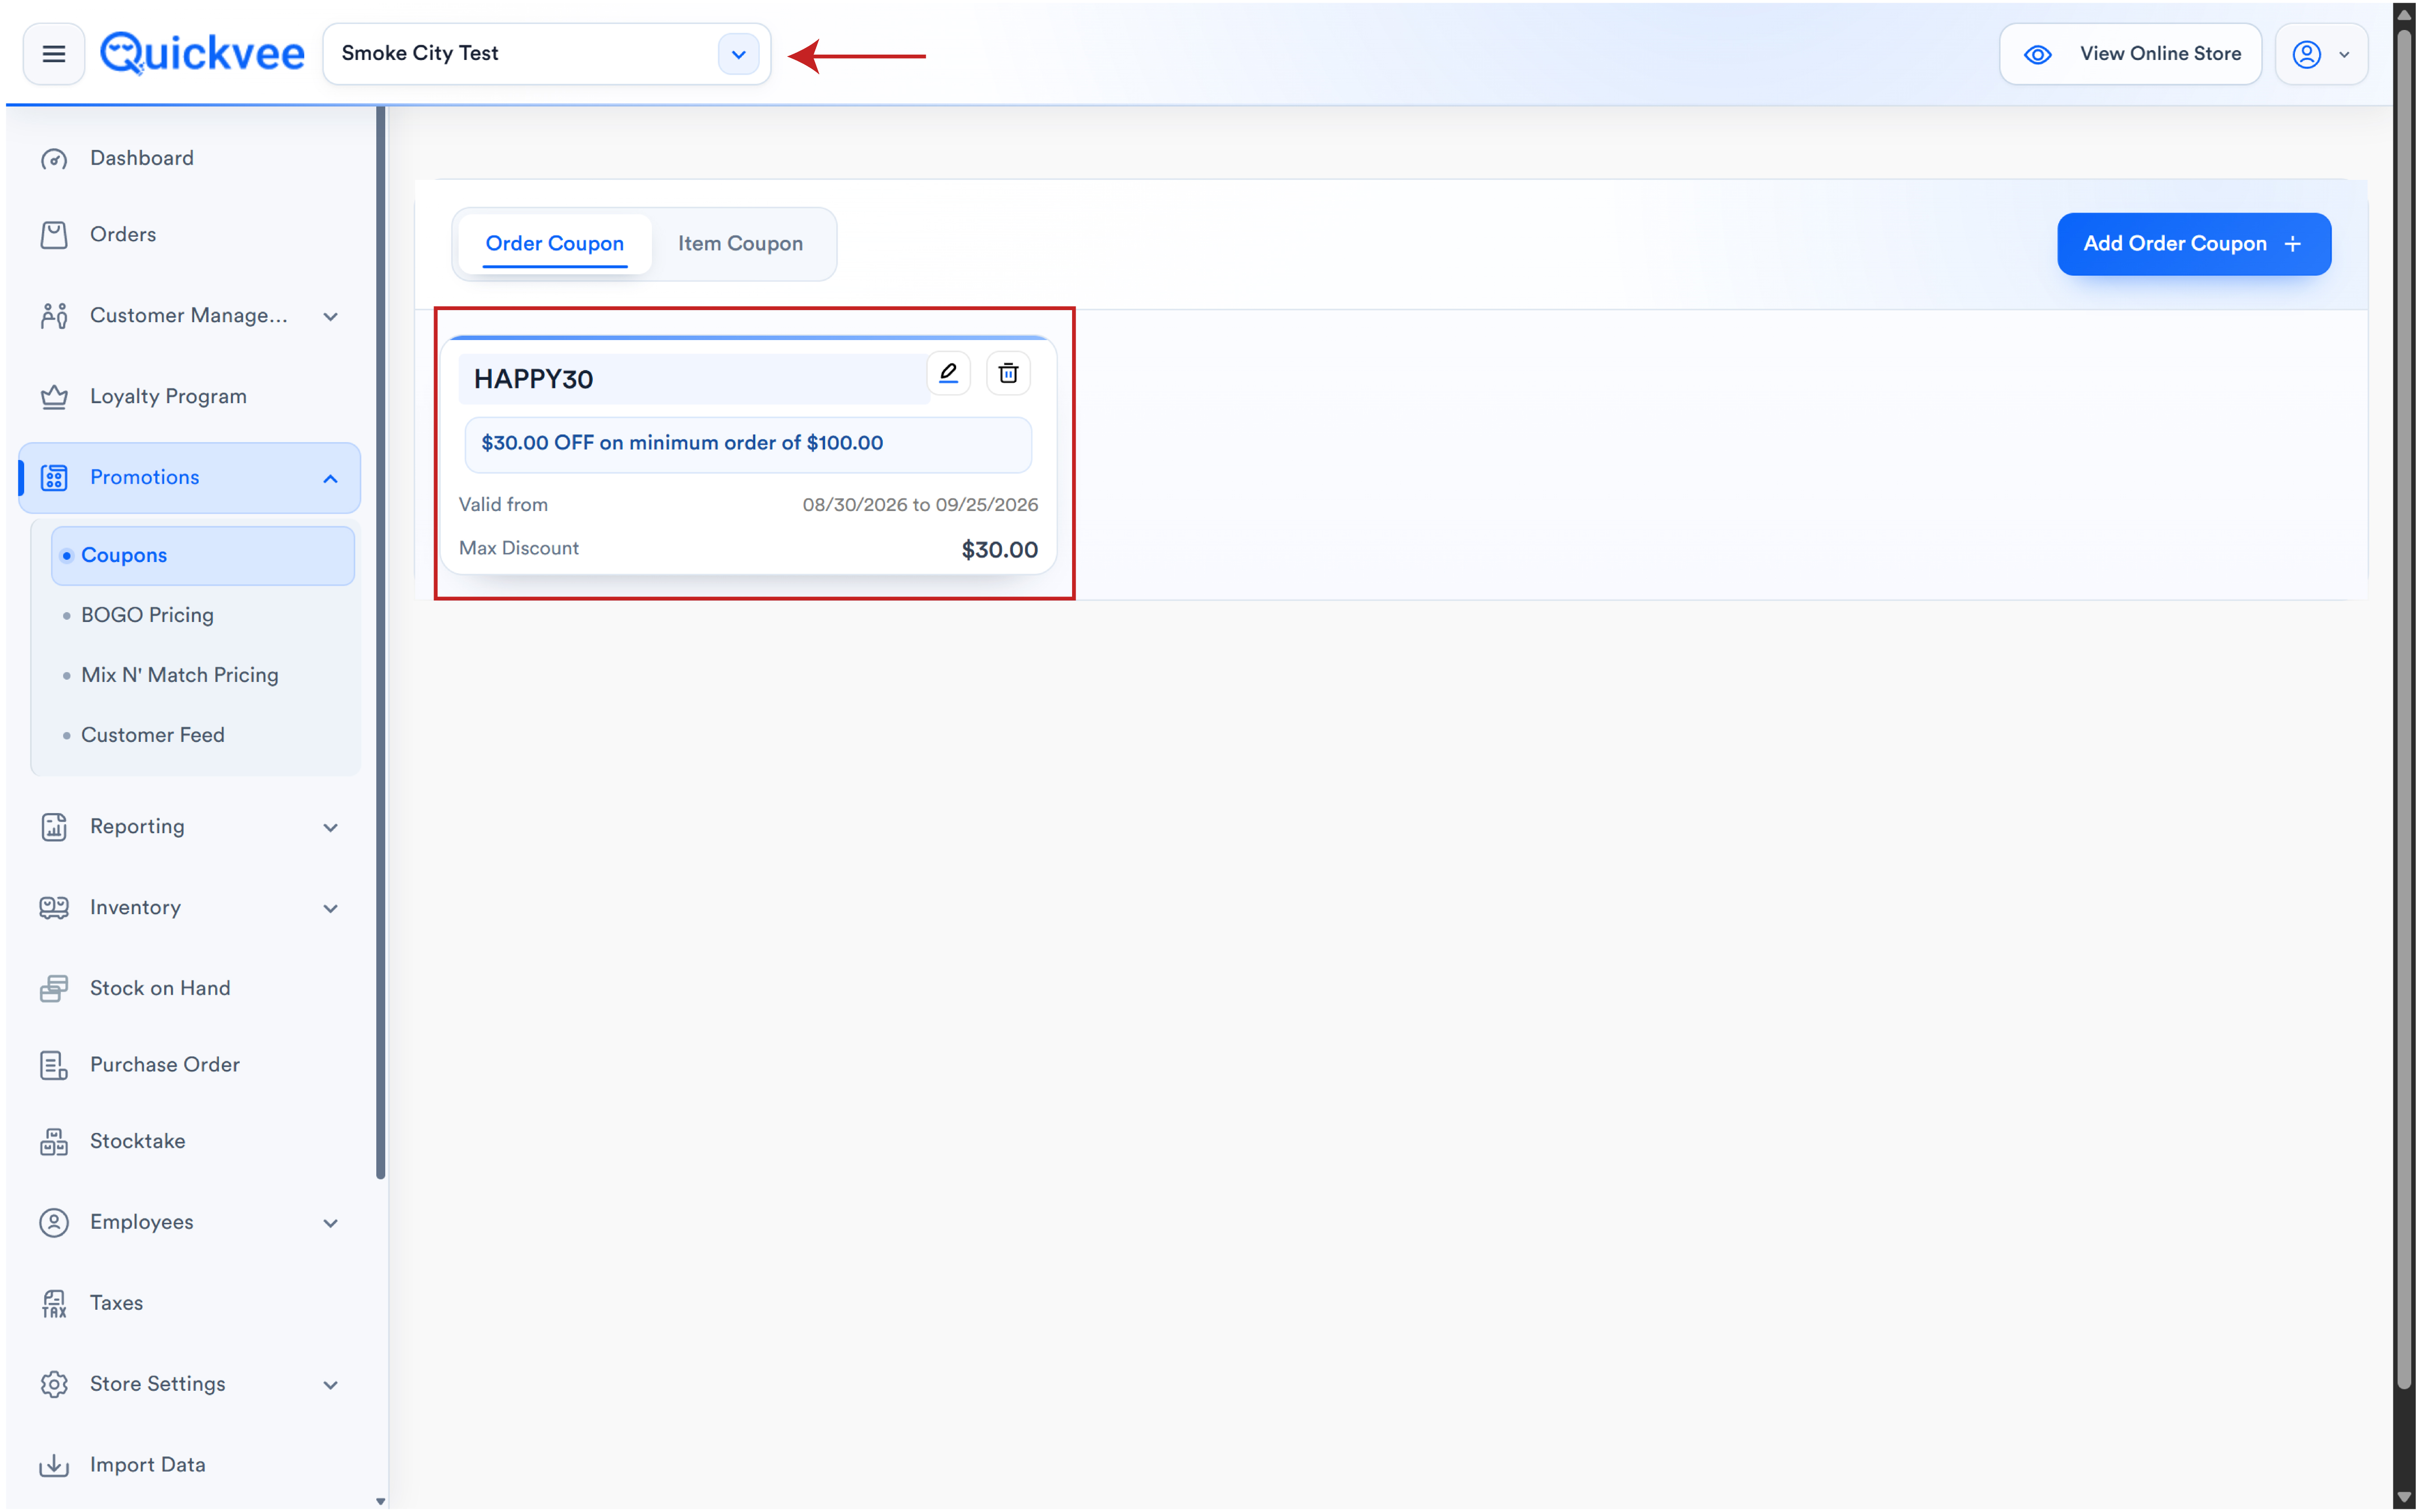Click the Dashboard gauge icon
The width and height of the screenshot is (2422, 1512).
pyautogui.click(x=54, y=159)
